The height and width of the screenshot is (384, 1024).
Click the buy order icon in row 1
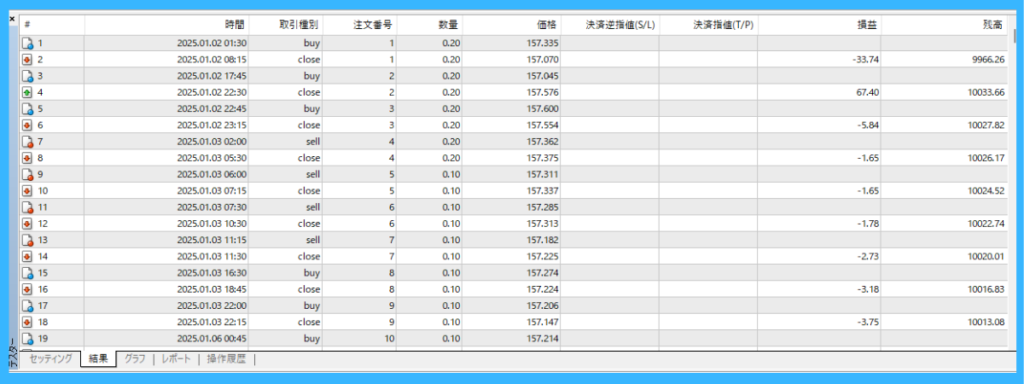[x=27, y=44]
